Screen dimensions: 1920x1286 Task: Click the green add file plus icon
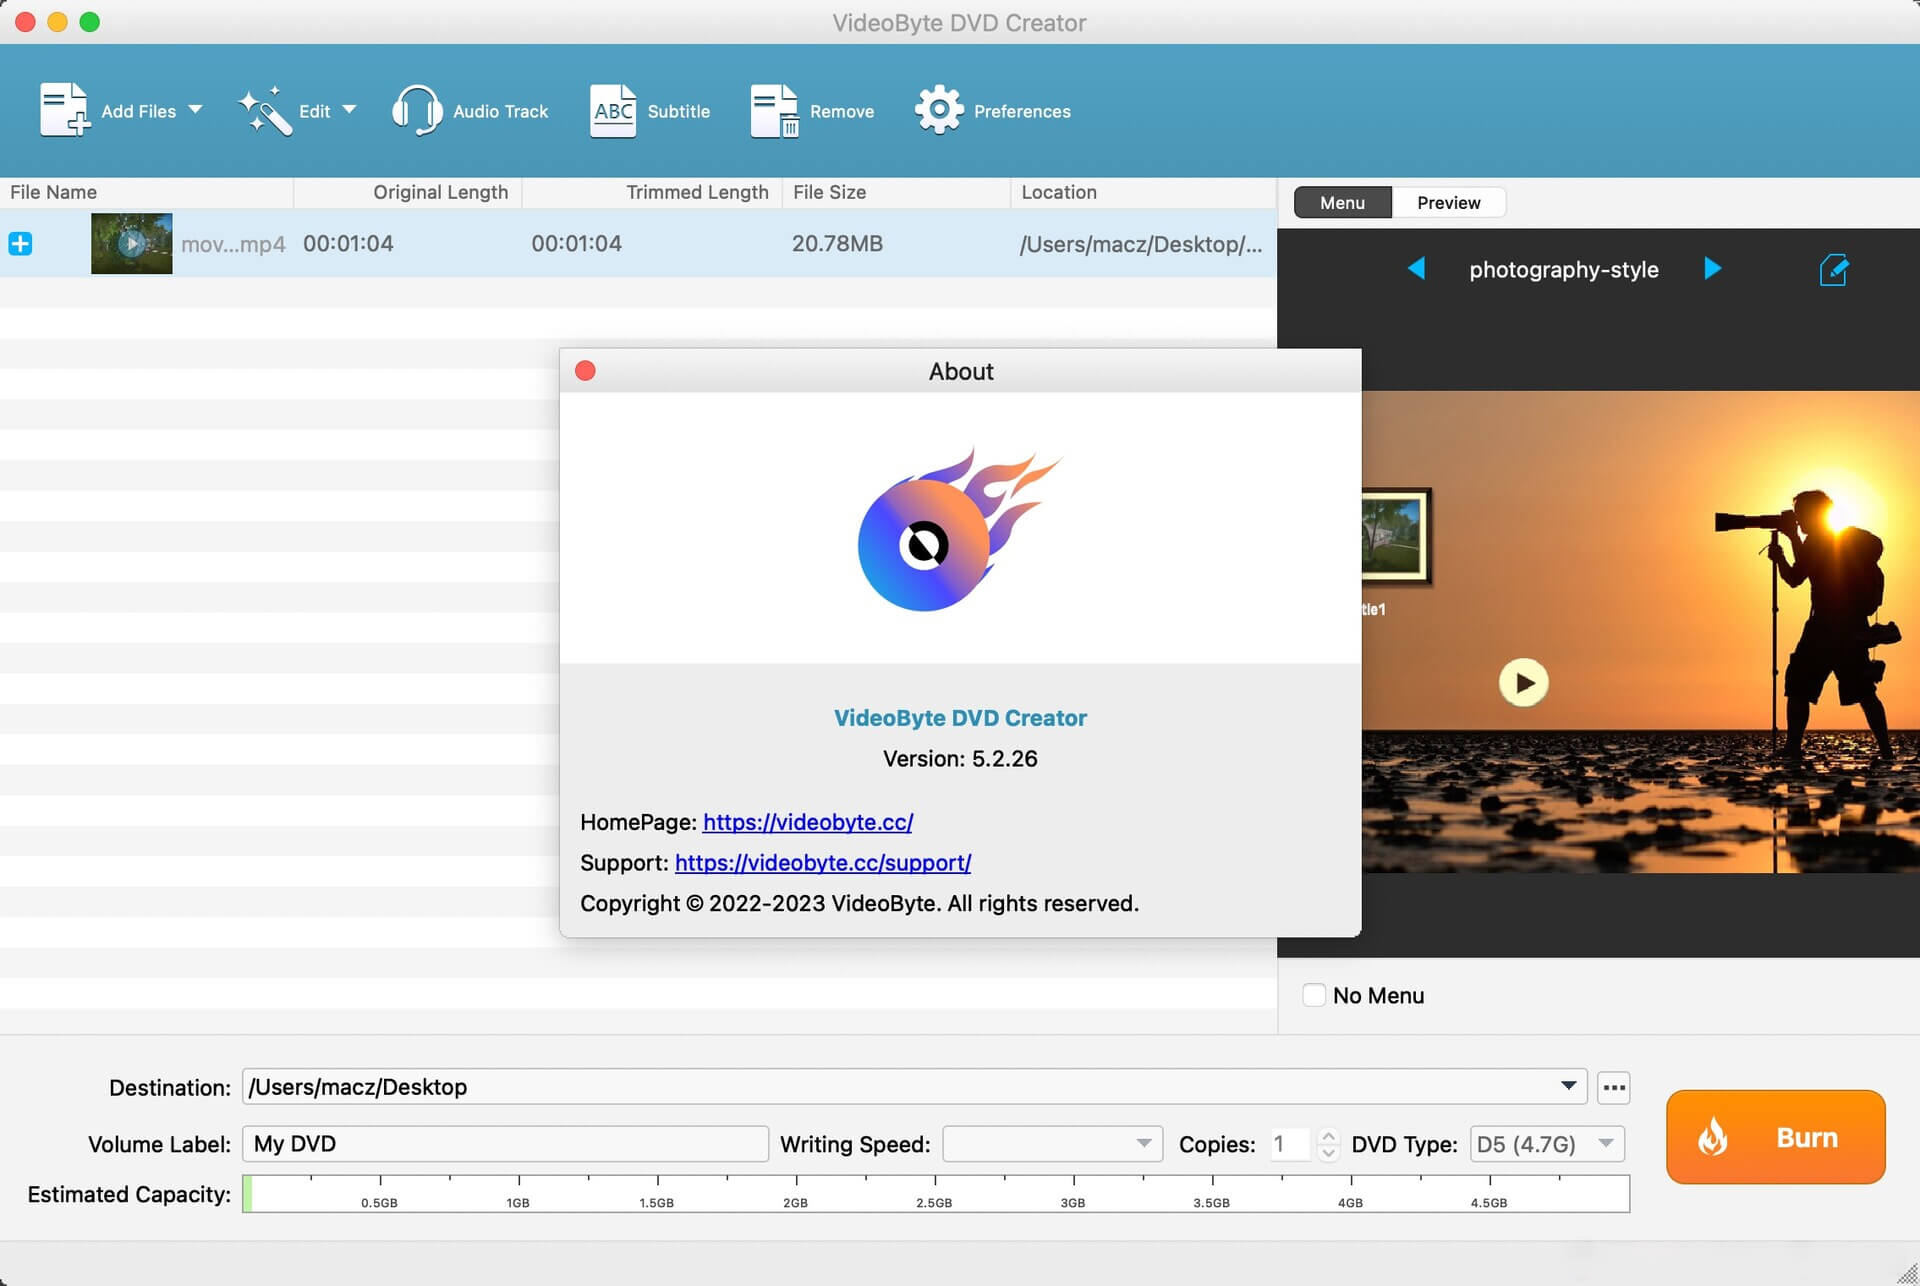point(20,243)
